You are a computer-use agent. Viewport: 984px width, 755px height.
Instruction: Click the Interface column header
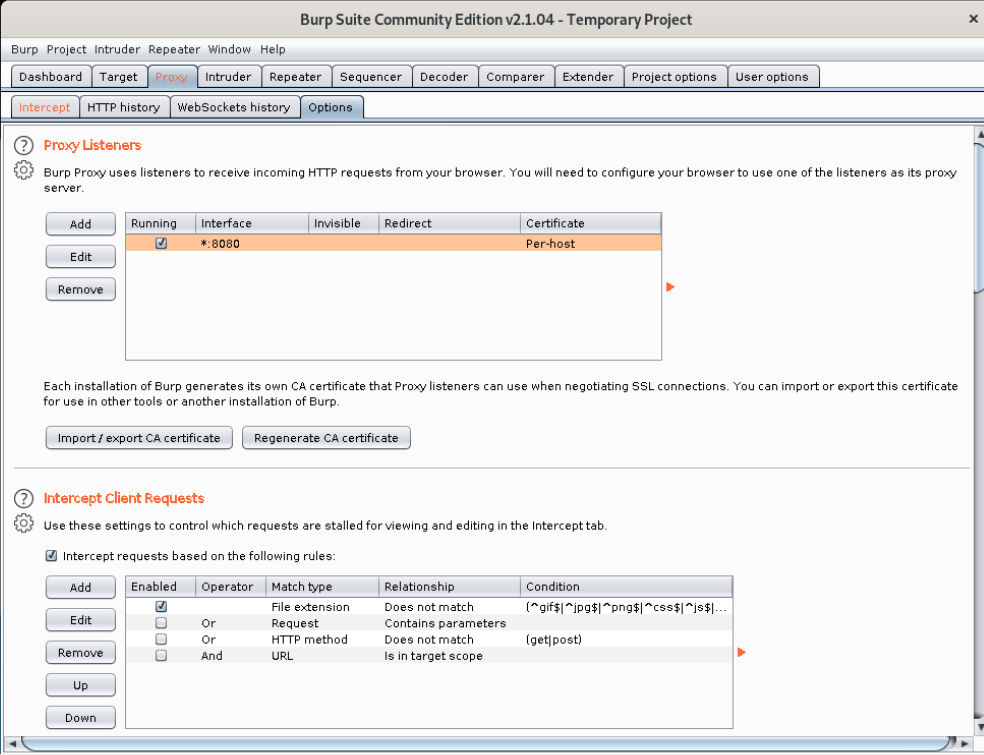click(252, 223)
